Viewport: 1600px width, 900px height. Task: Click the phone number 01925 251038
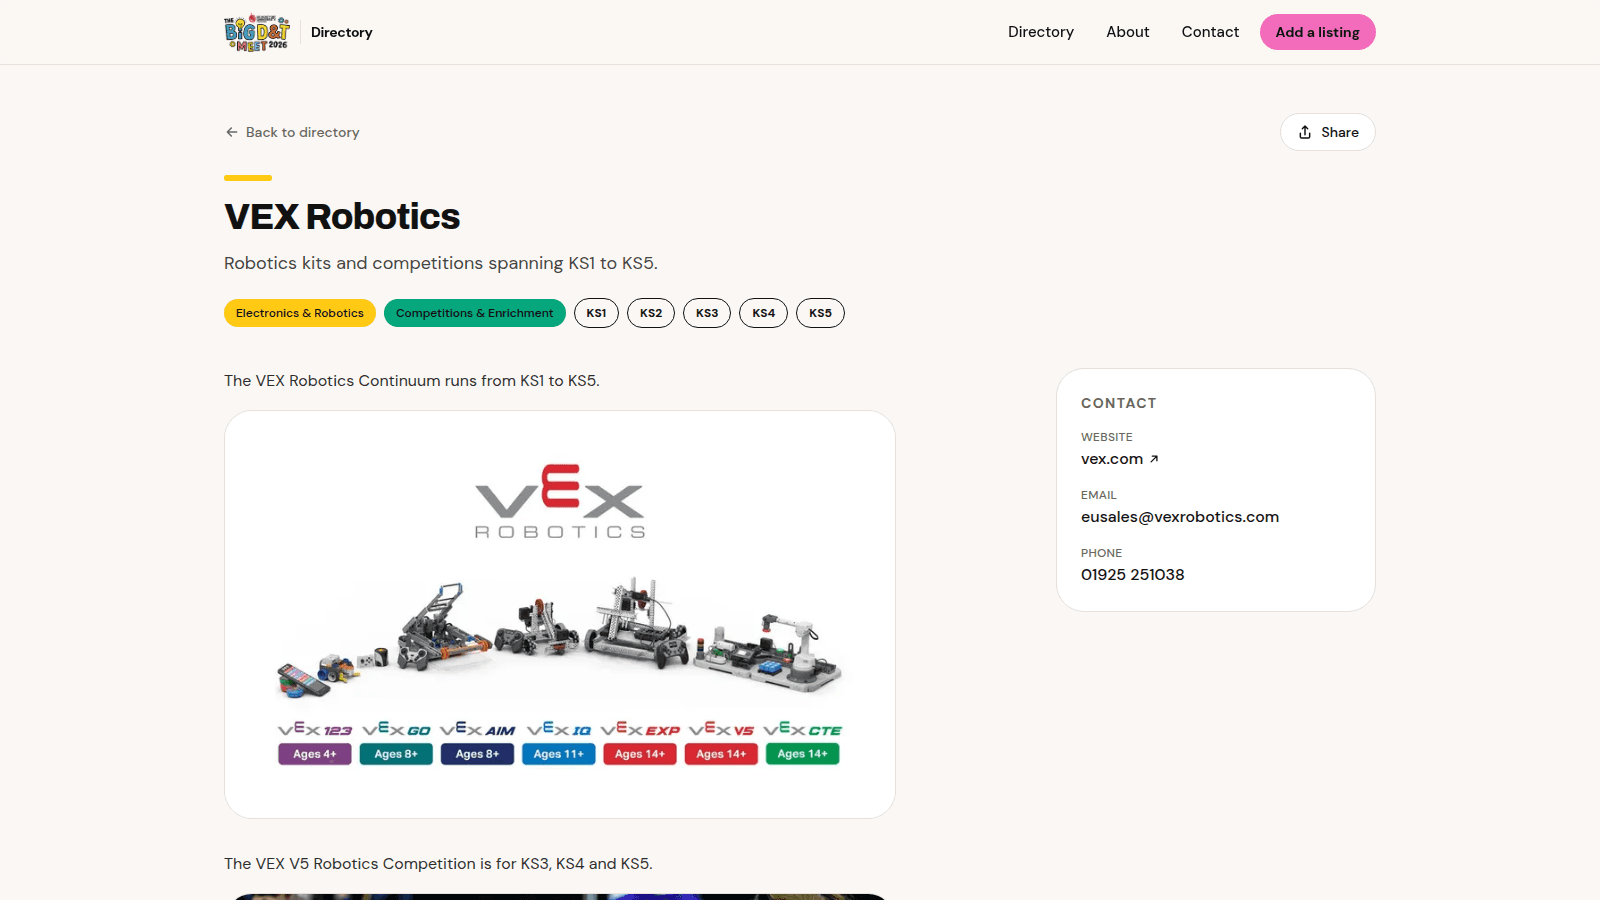tap(1133, 575)
